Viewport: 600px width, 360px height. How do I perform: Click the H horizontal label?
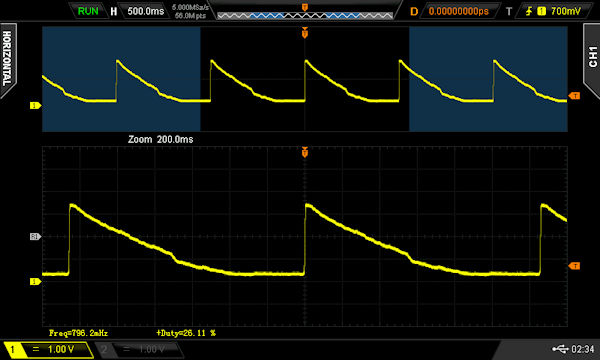[x=114, y=11]
